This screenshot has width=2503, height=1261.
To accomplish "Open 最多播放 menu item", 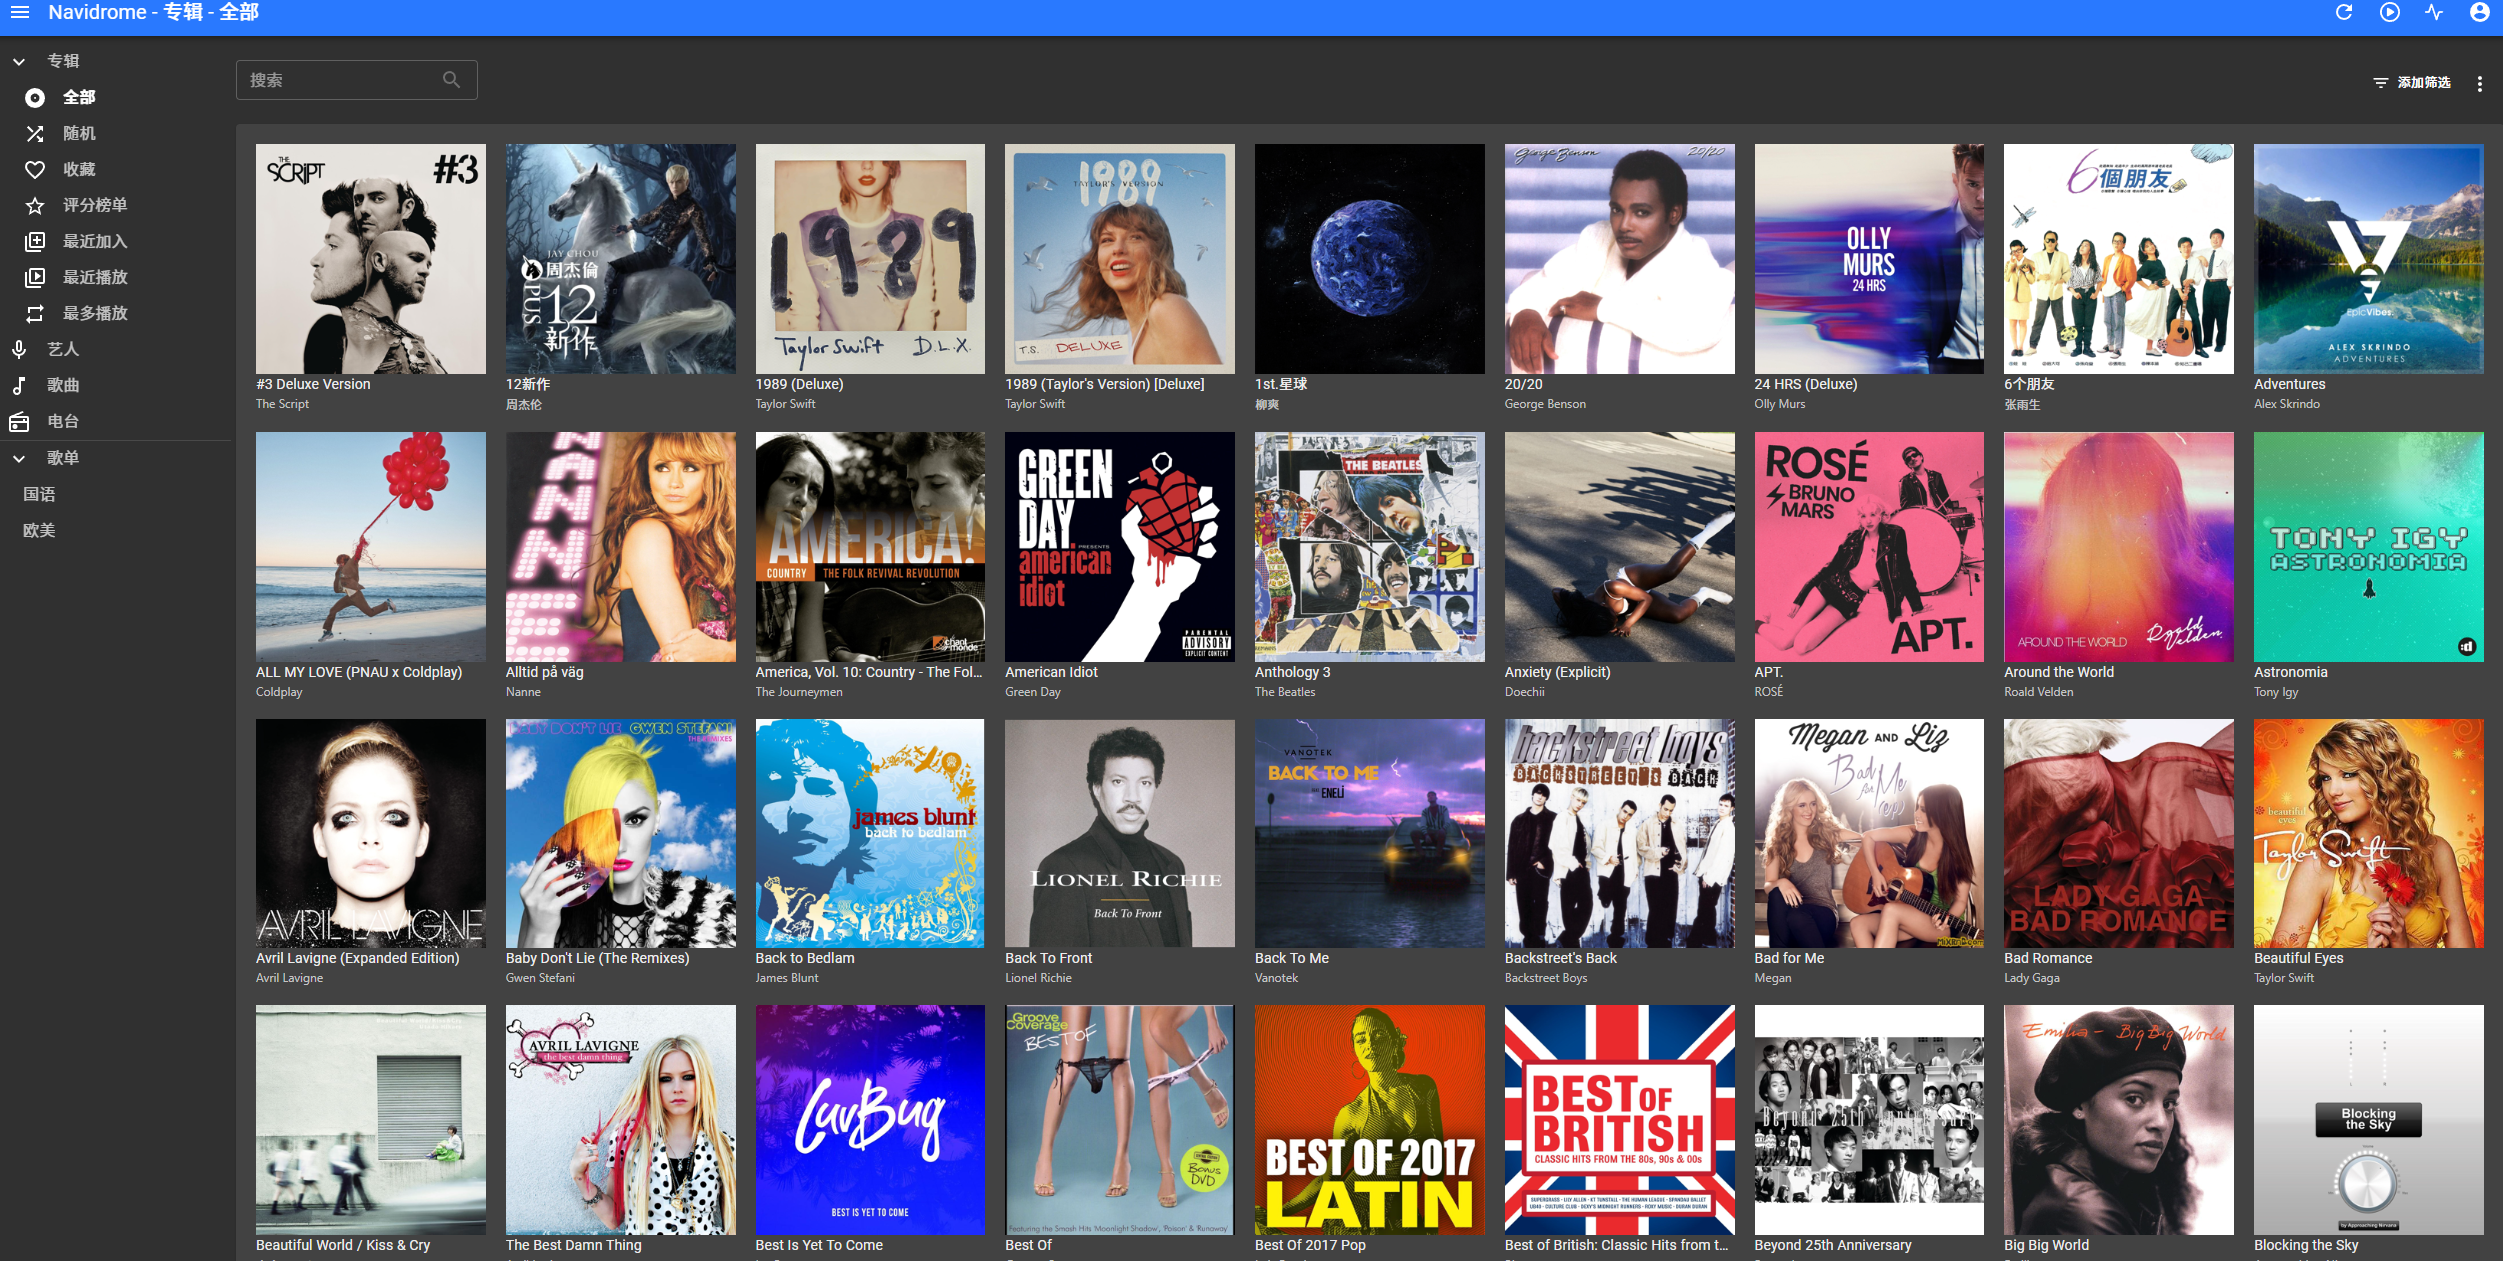I will click(x=116, y=313).
